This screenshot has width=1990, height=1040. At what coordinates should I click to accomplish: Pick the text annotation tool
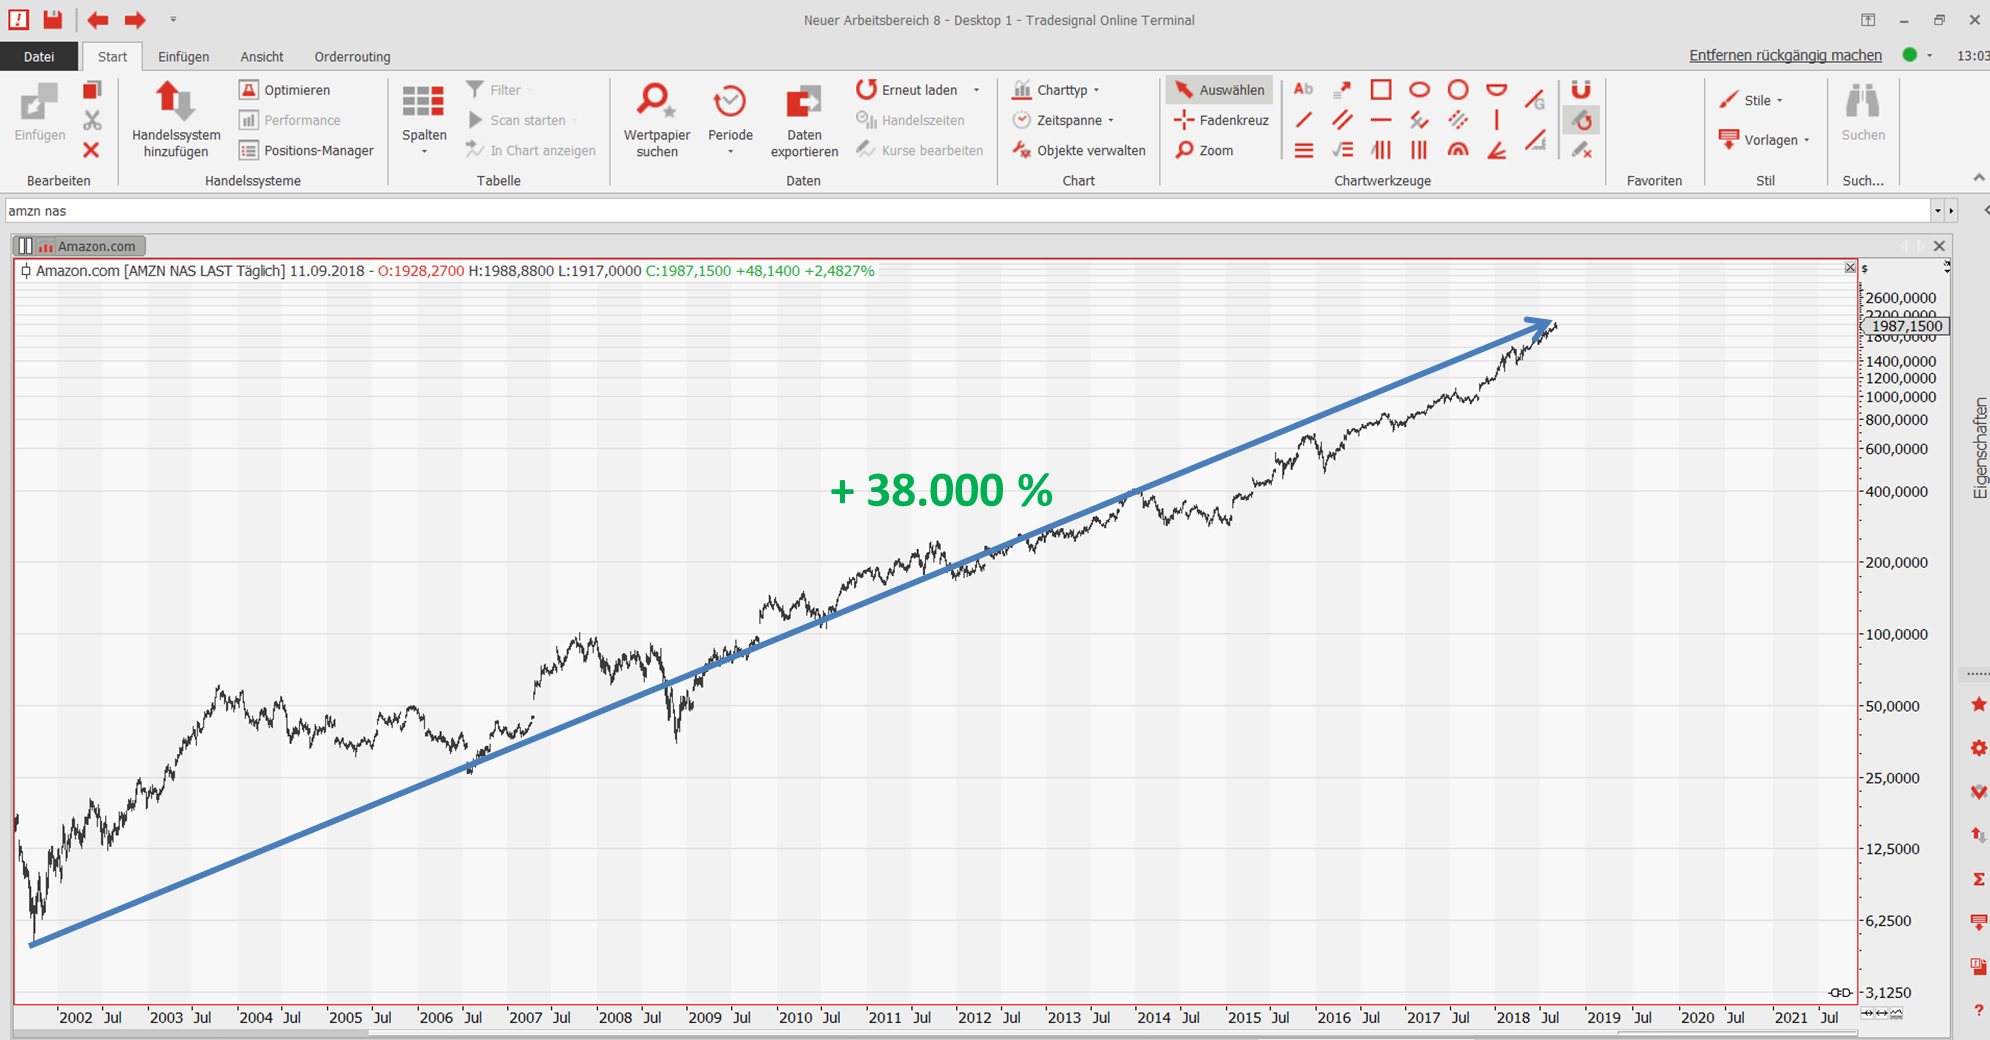(1303, 90)
